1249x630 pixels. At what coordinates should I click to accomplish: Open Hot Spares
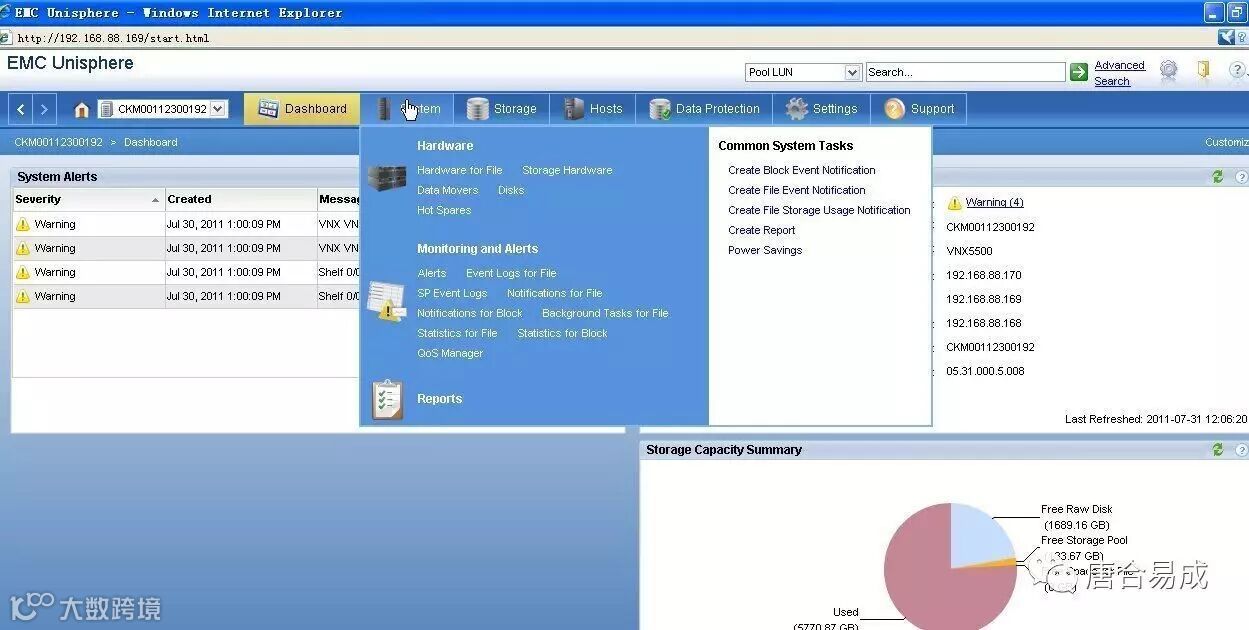444,210
